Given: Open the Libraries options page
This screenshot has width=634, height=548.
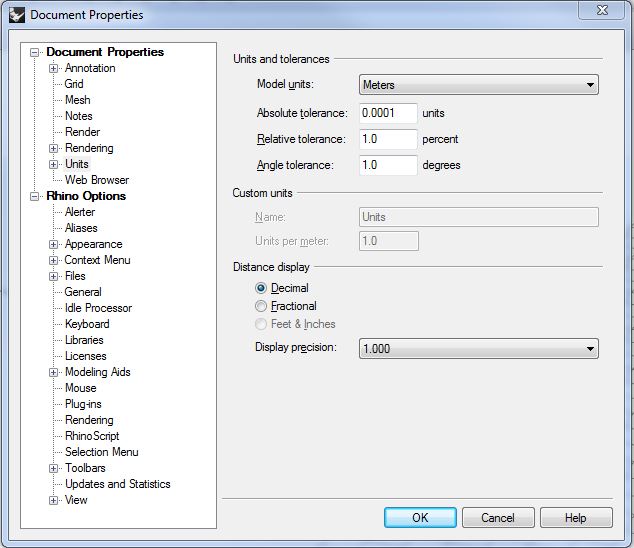Looking at the screenshot, I should tap(84, 340).
